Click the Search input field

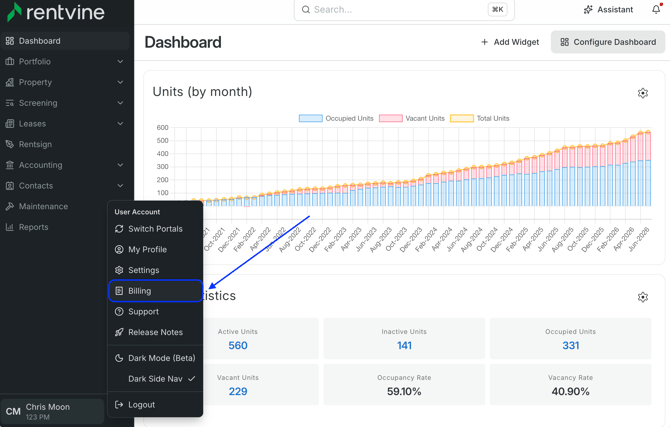pyautogui.click(x=404, y=9)
